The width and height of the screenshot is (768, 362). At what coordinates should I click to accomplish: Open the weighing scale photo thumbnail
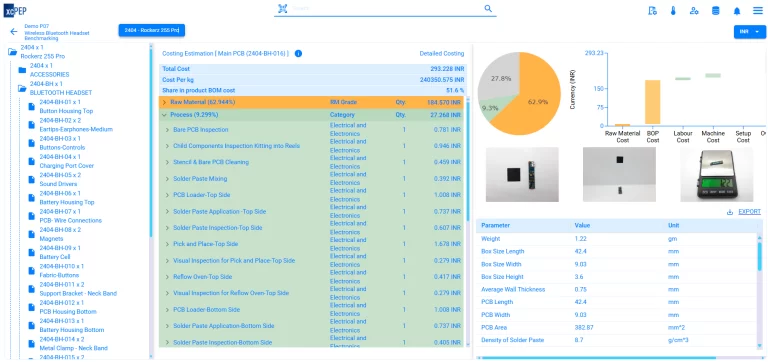point(717,174)
